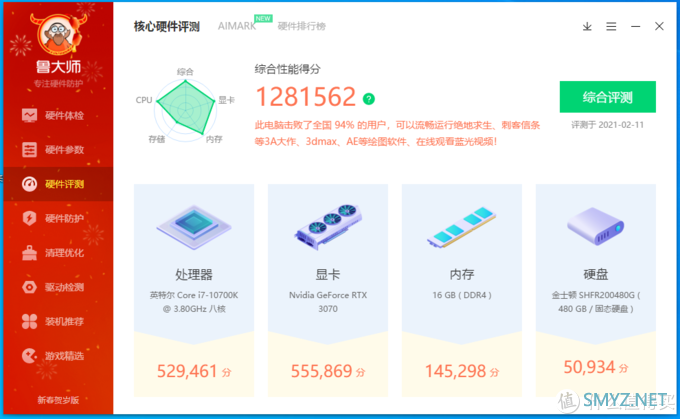Click the hard drive illustration
680x419 pixels.
tap(596, 226)
